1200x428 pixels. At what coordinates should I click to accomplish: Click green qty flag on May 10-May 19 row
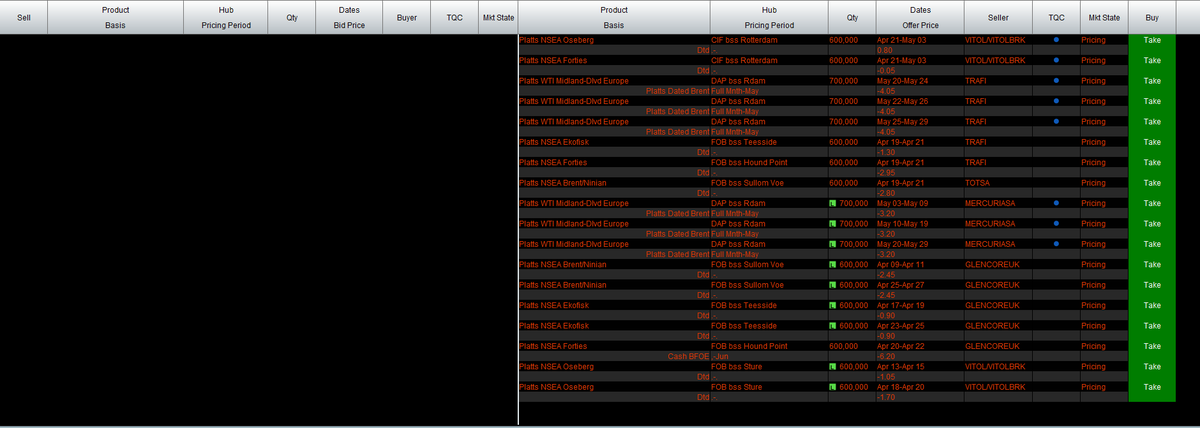(x=834, y=223)
